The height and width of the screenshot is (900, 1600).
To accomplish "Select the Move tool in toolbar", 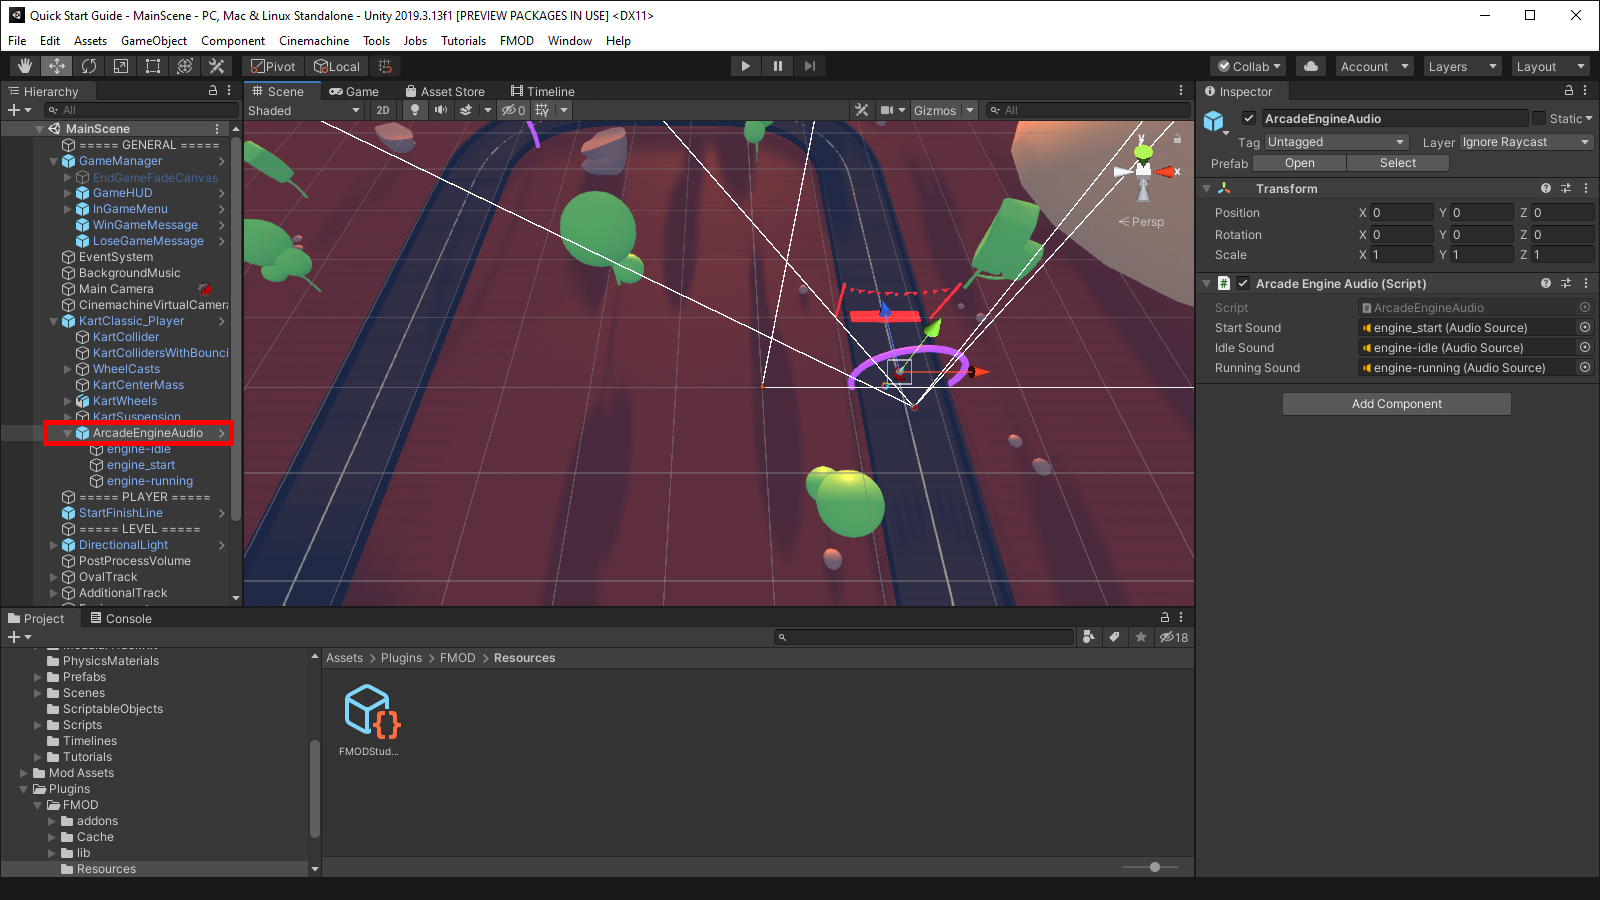I will 57,66.
